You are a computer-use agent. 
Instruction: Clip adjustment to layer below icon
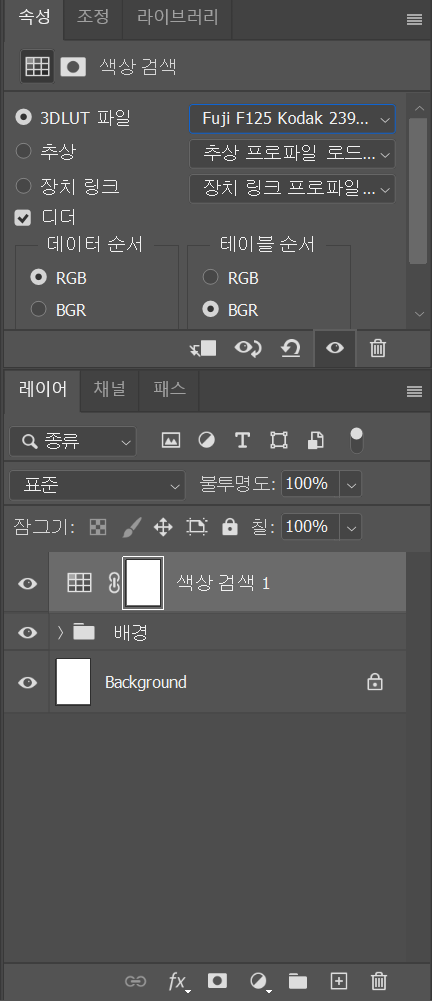pos(204,349)
